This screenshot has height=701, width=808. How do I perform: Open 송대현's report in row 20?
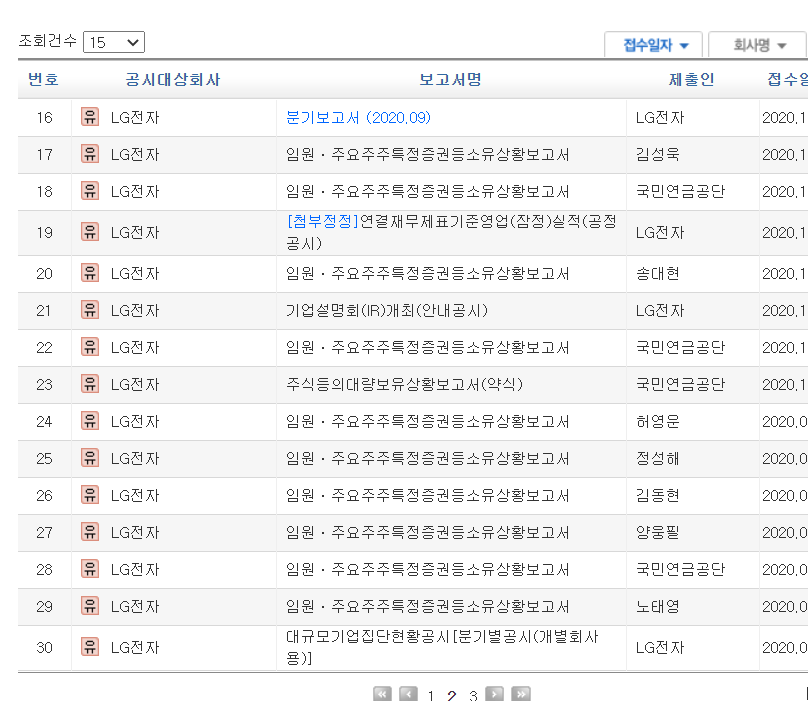tap(428, 274)
